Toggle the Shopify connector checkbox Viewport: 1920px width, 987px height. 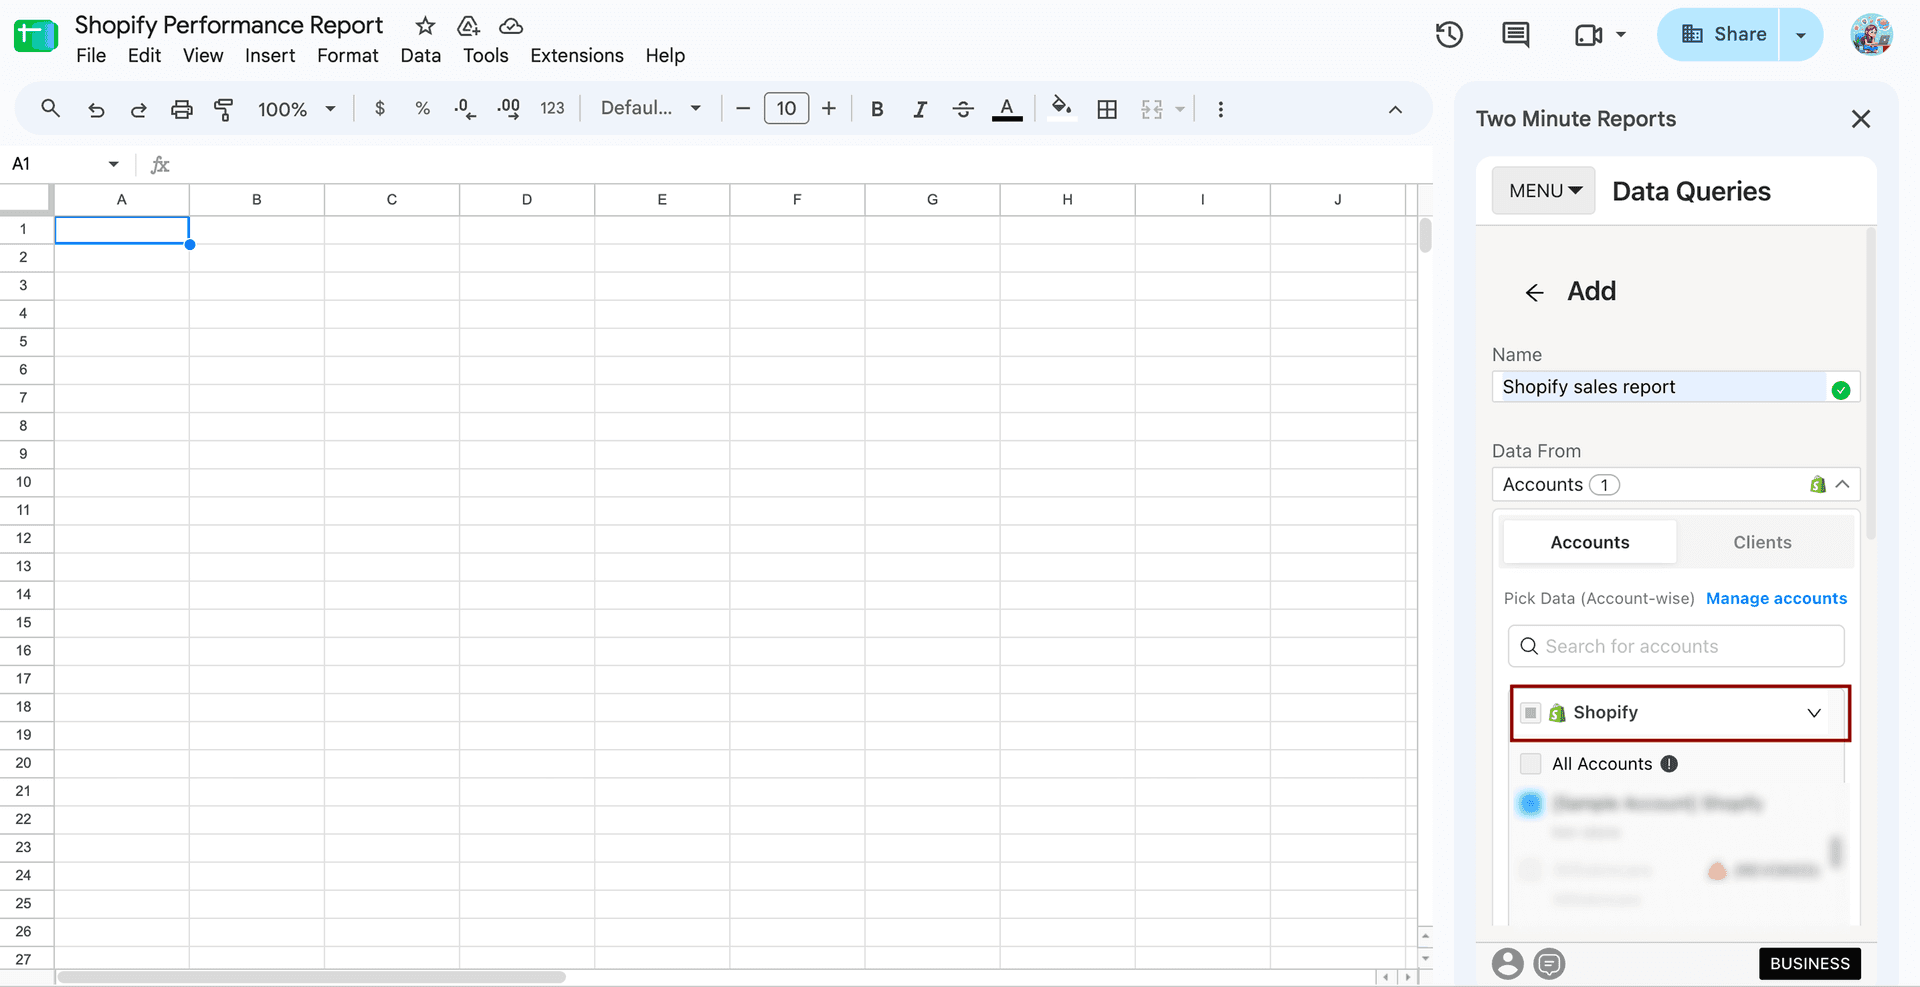[x=1530, y=713]
